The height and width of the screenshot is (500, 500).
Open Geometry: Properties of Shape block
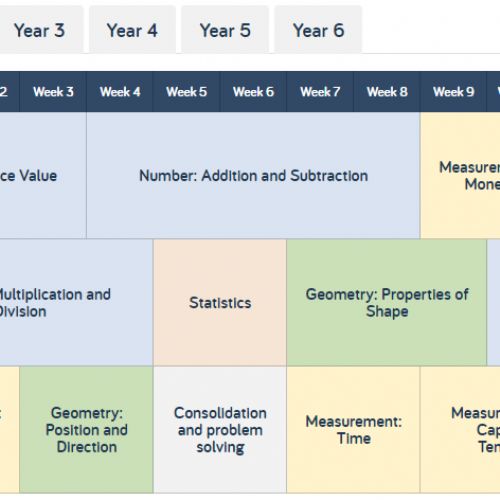[x=387, y=303]
